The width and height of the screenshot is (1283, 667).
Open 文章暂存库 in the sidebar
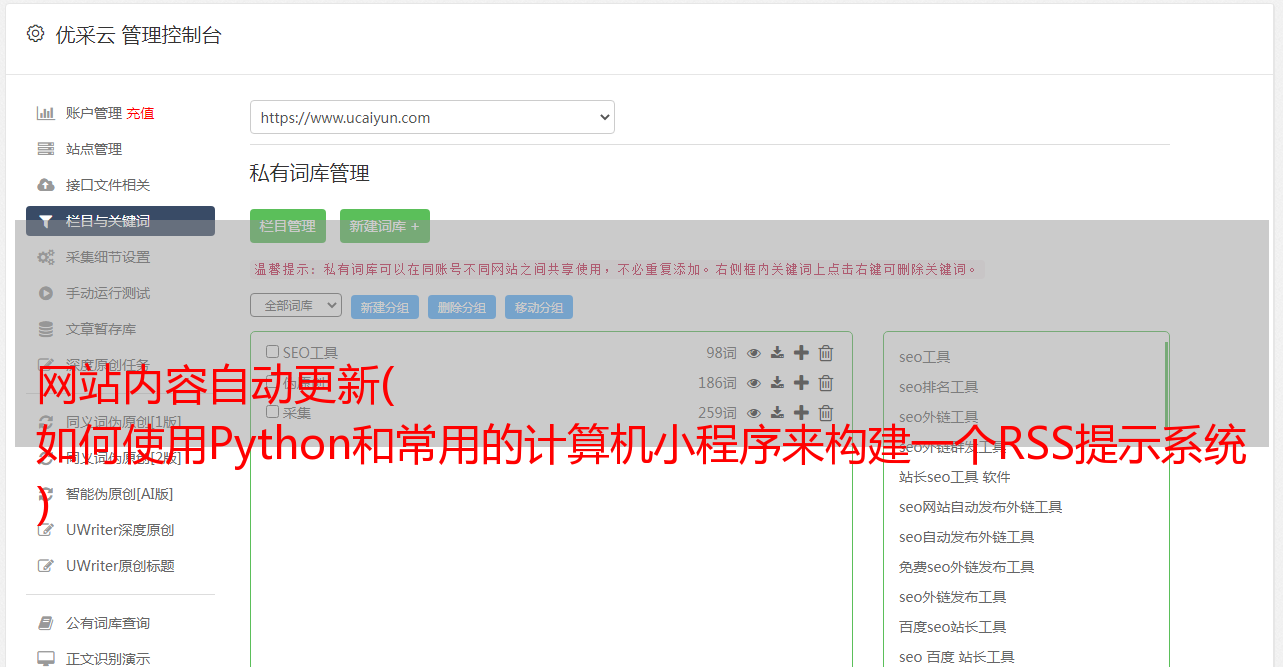click(x=101, y=329)
